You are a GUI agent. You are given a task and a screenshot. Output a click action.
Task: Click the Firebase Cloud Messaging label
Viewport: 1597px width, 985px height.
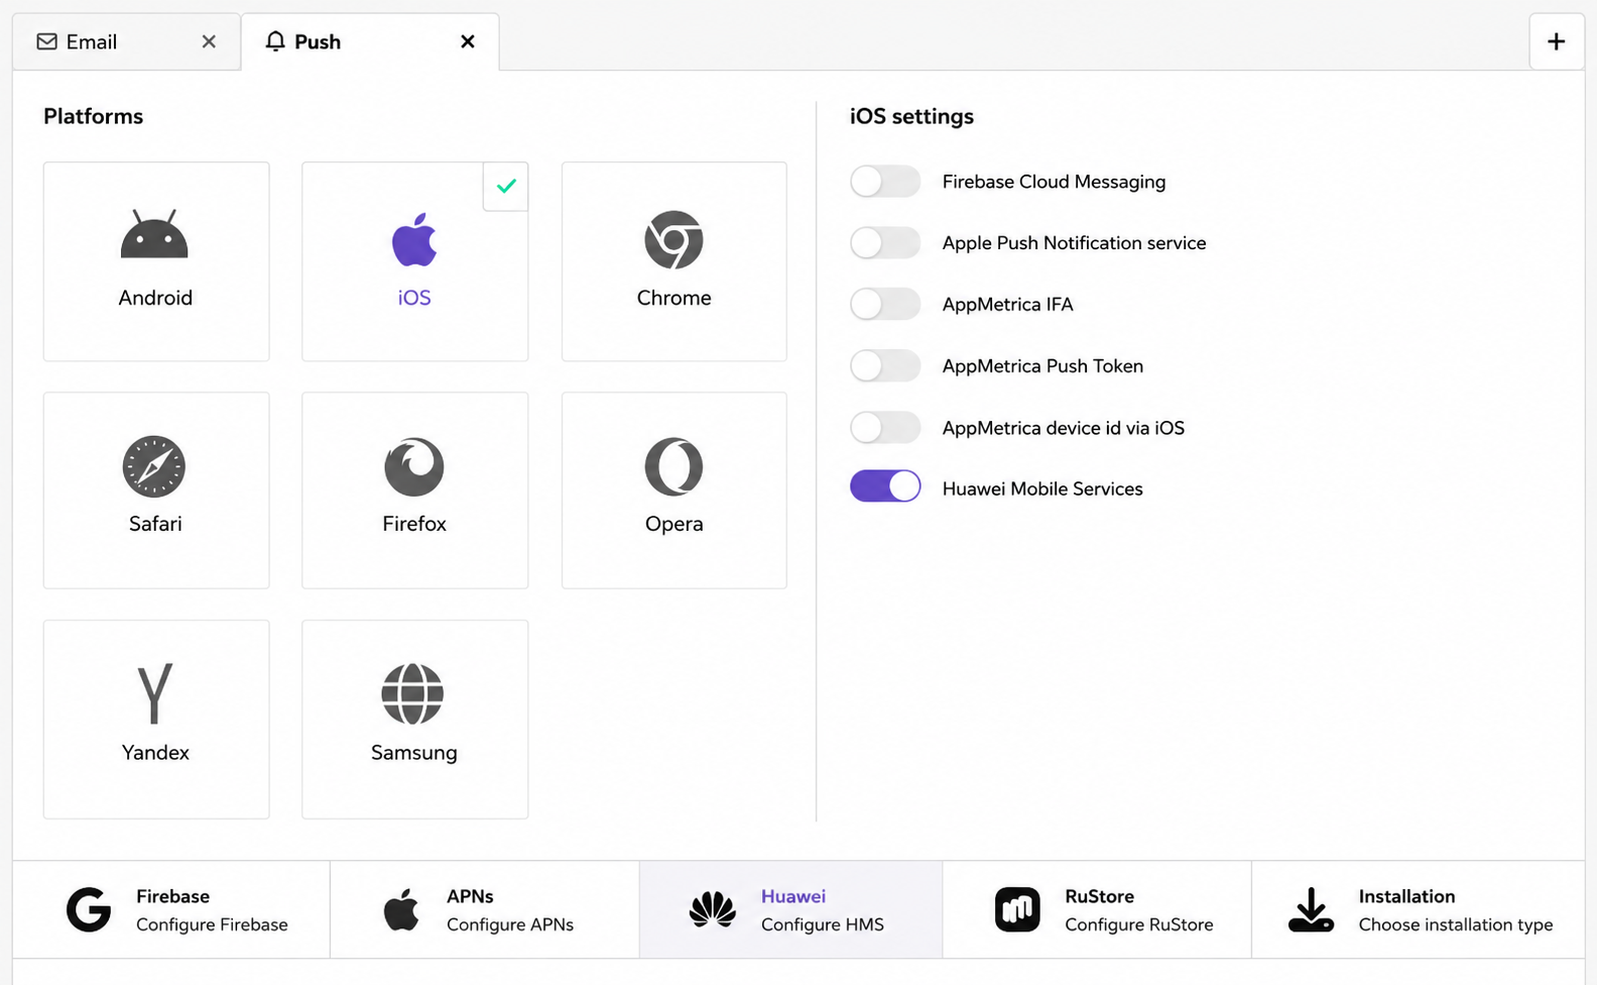1054,182
